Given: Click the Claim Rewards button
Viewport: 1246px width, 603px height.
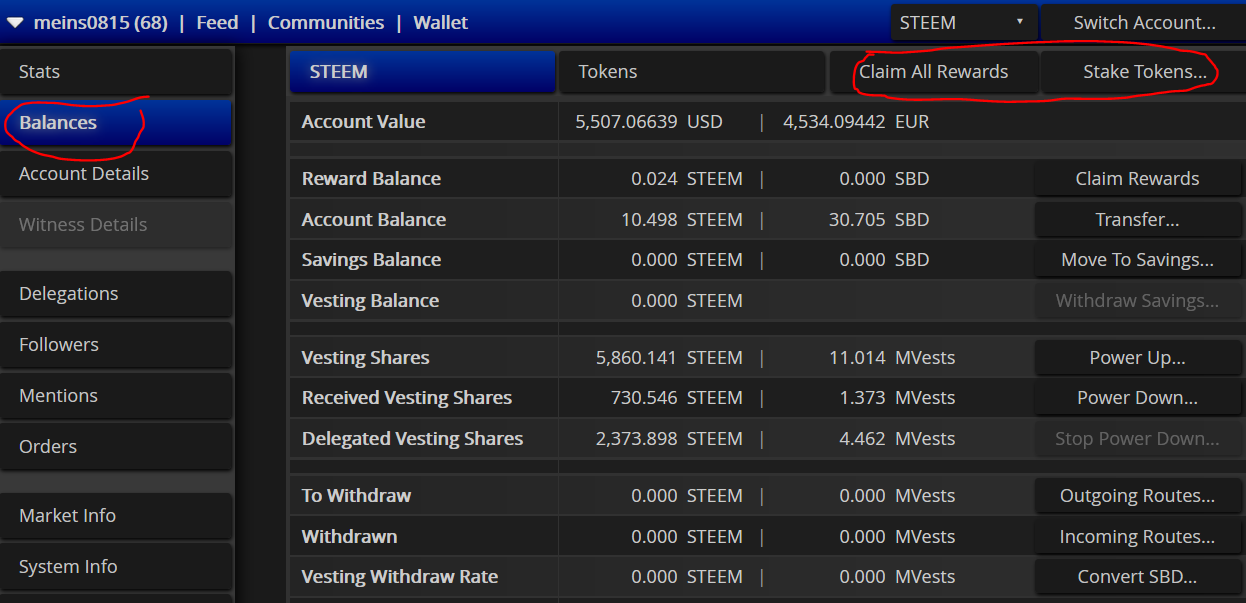Looking at the screenshot, I should click(x=1137, y=179).
